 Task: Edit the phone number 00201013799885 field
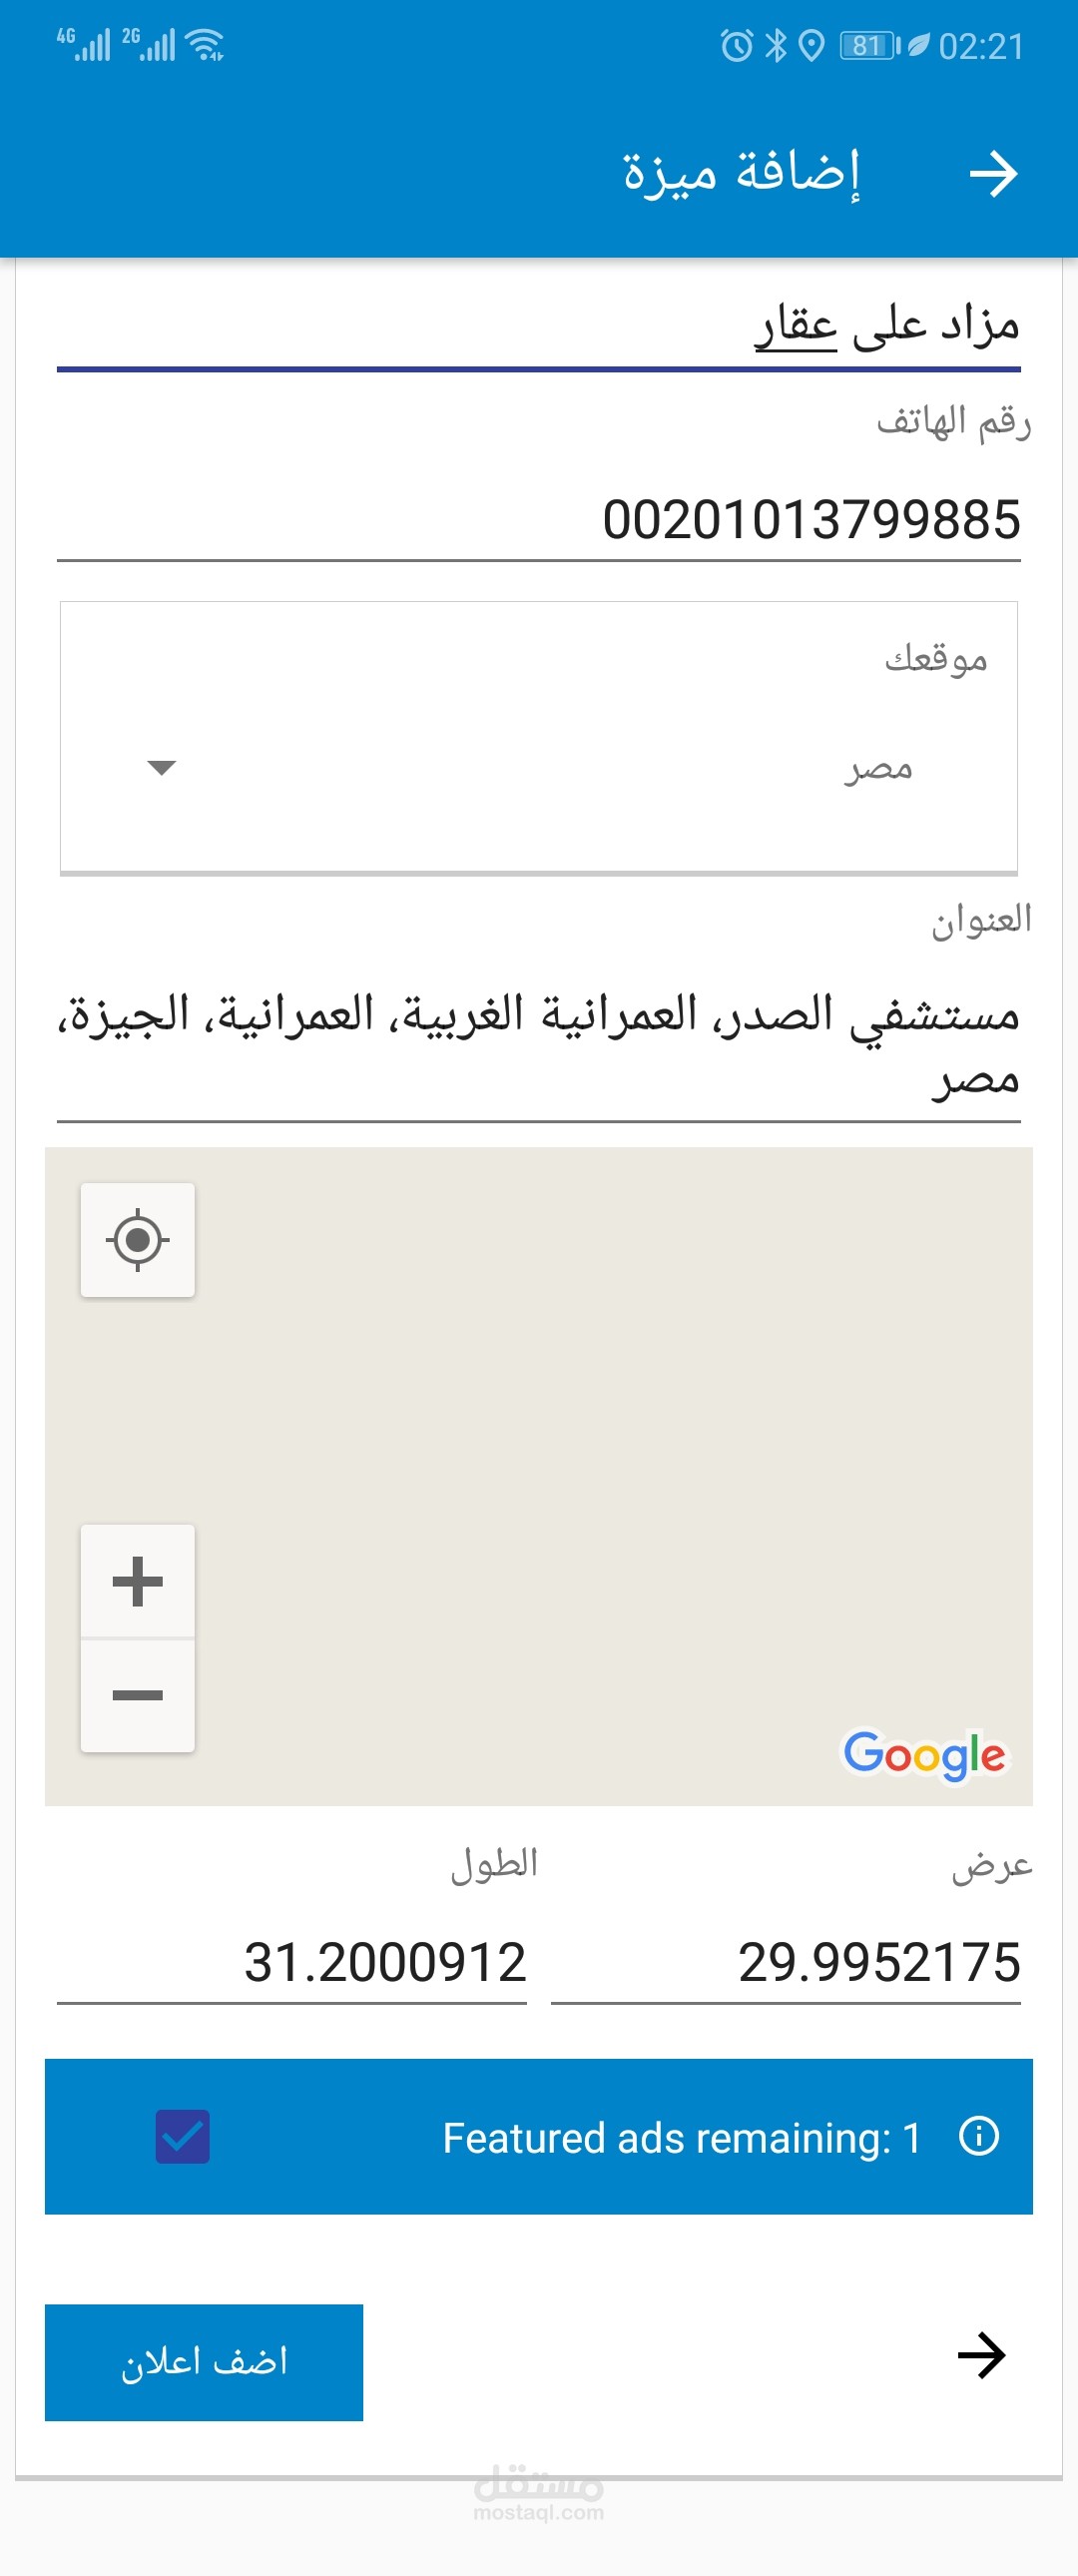pyautogui.click(x=538, y=520)
